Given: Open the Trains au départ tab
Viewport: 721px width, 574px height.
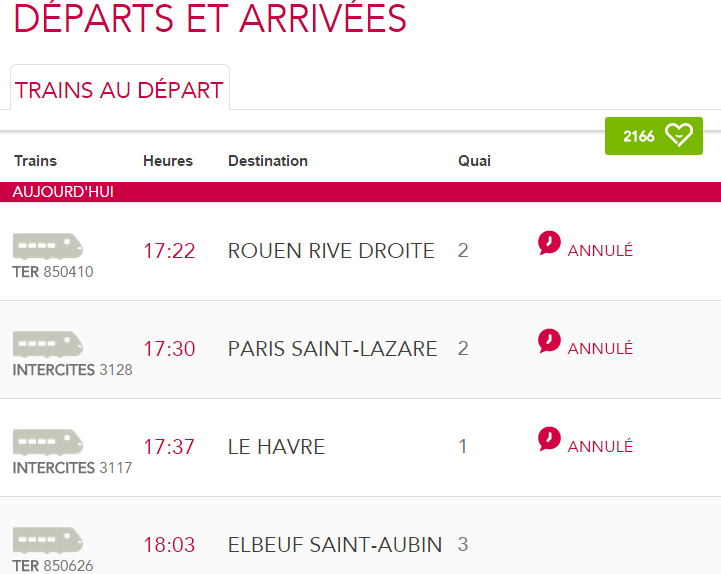Looking at the screenshot, I should [x=119, y=90].
